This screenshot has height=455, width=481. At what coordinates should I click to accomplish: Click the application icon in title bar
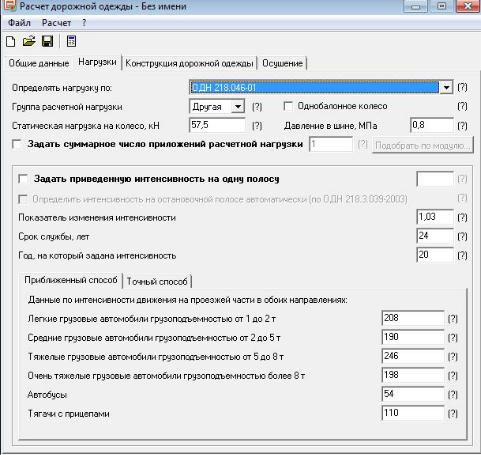pos(9,6)
